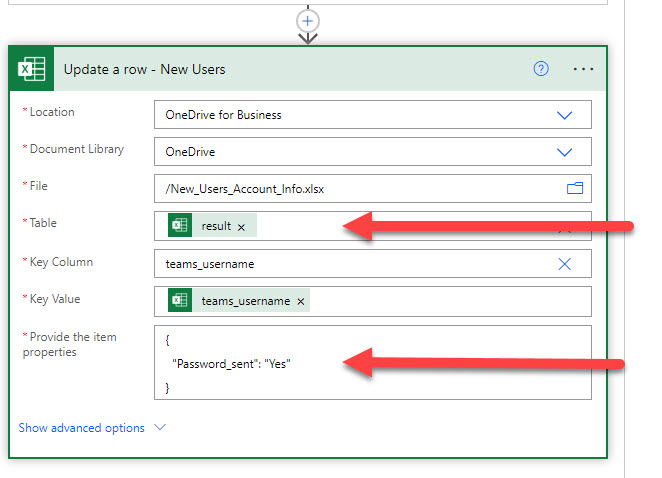662x478 pixels.
Task: Click the Show advanced options link
Action: click(82, 428)
